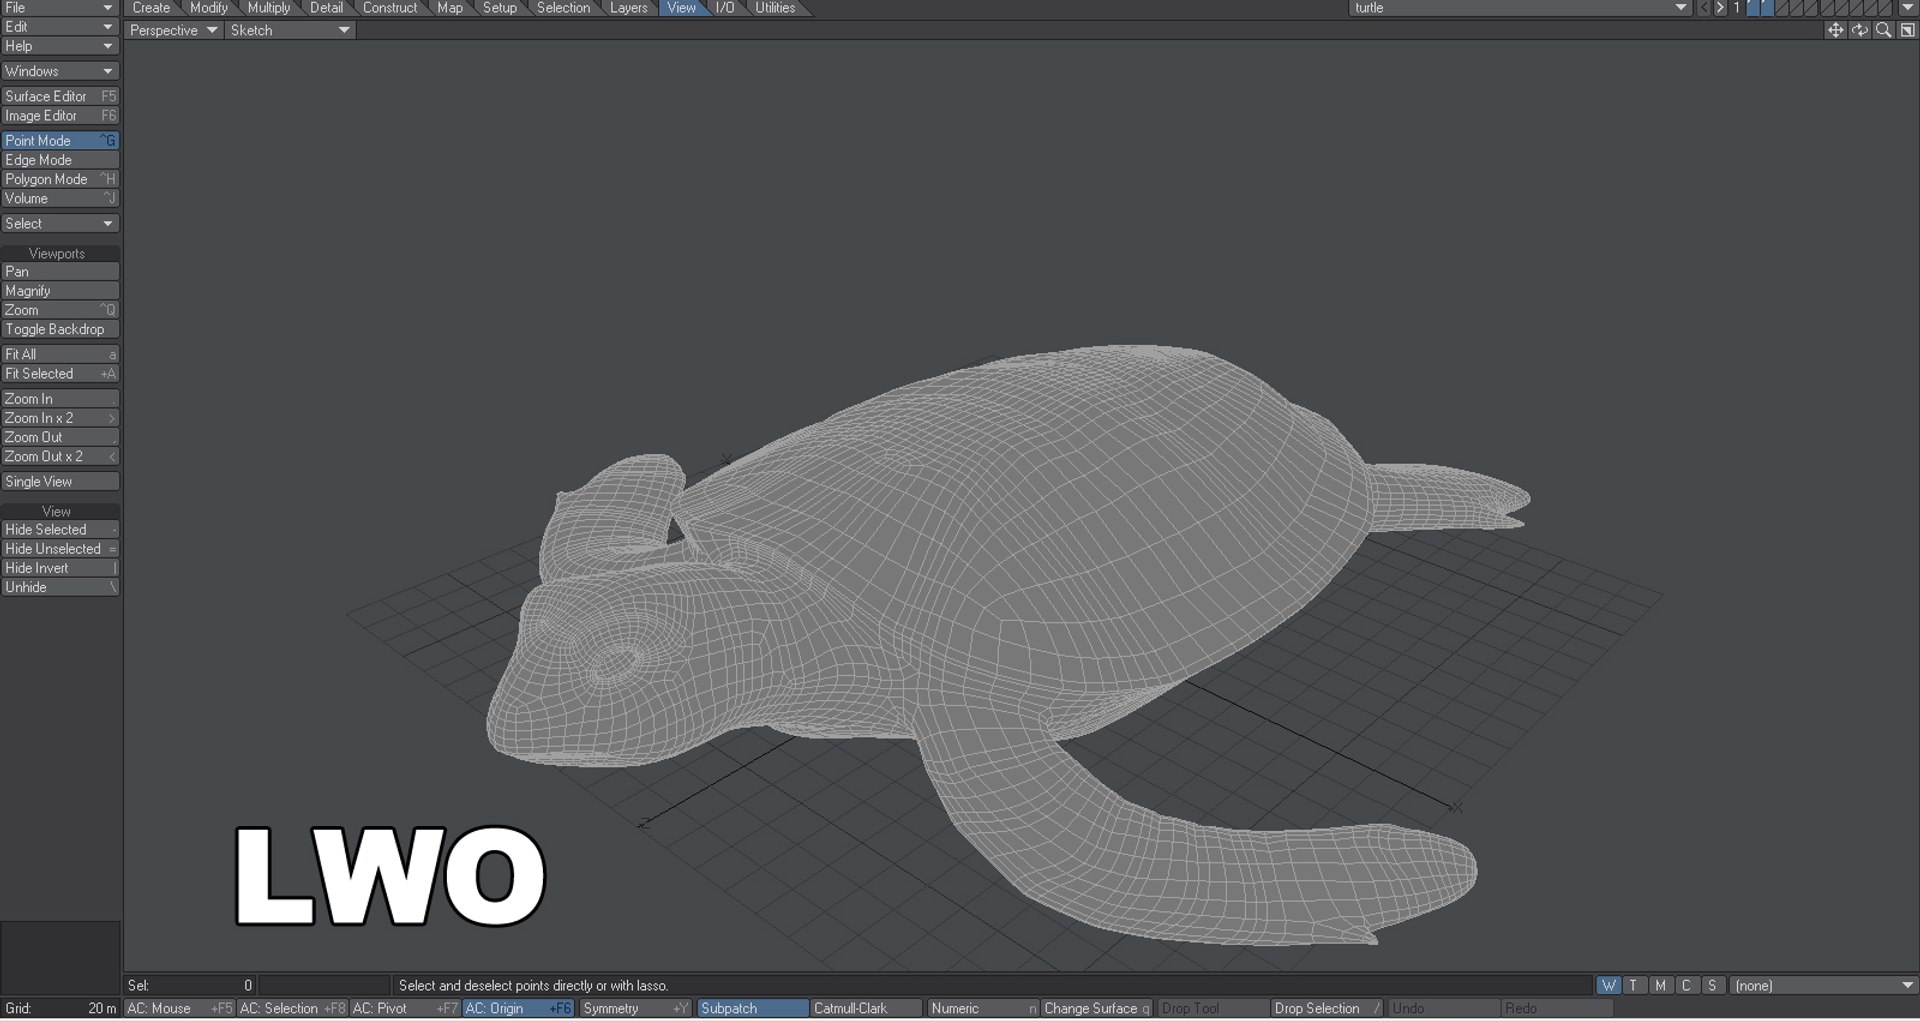Click the viewport maximize icon
The height and width of the screenshot is (1022, 1920).
coord(1907,30)
